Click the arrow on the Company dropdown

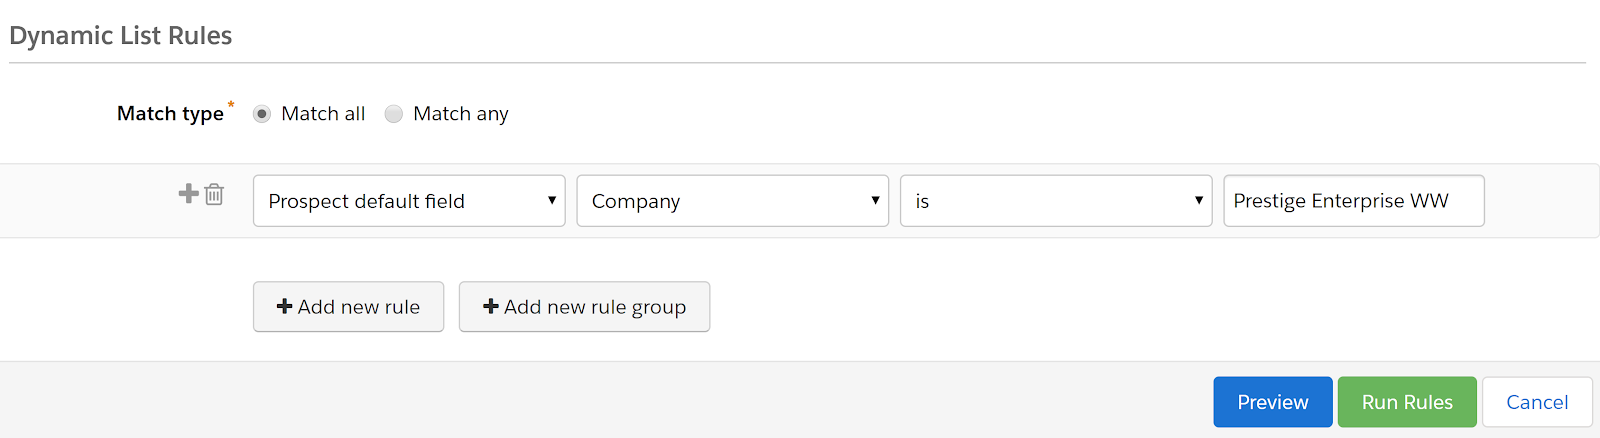click(x=875, y=200)
